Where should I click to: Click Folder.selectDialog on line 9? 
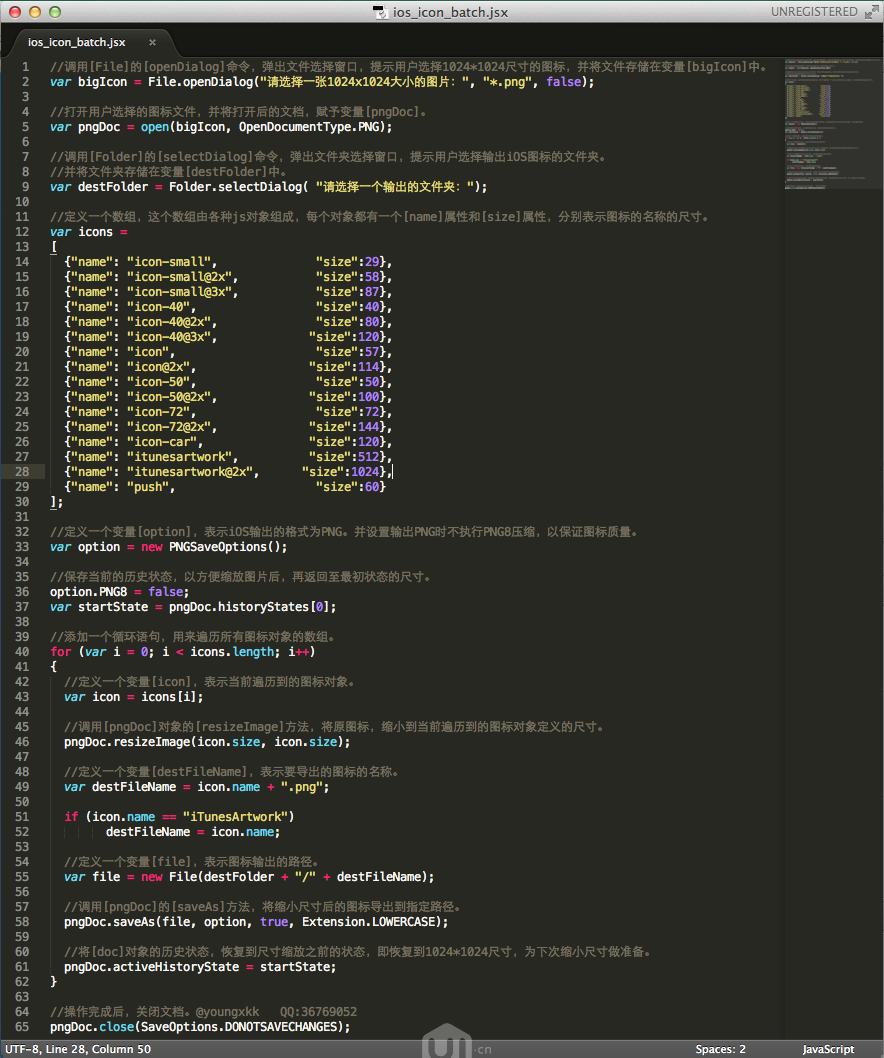click(236, 187)
